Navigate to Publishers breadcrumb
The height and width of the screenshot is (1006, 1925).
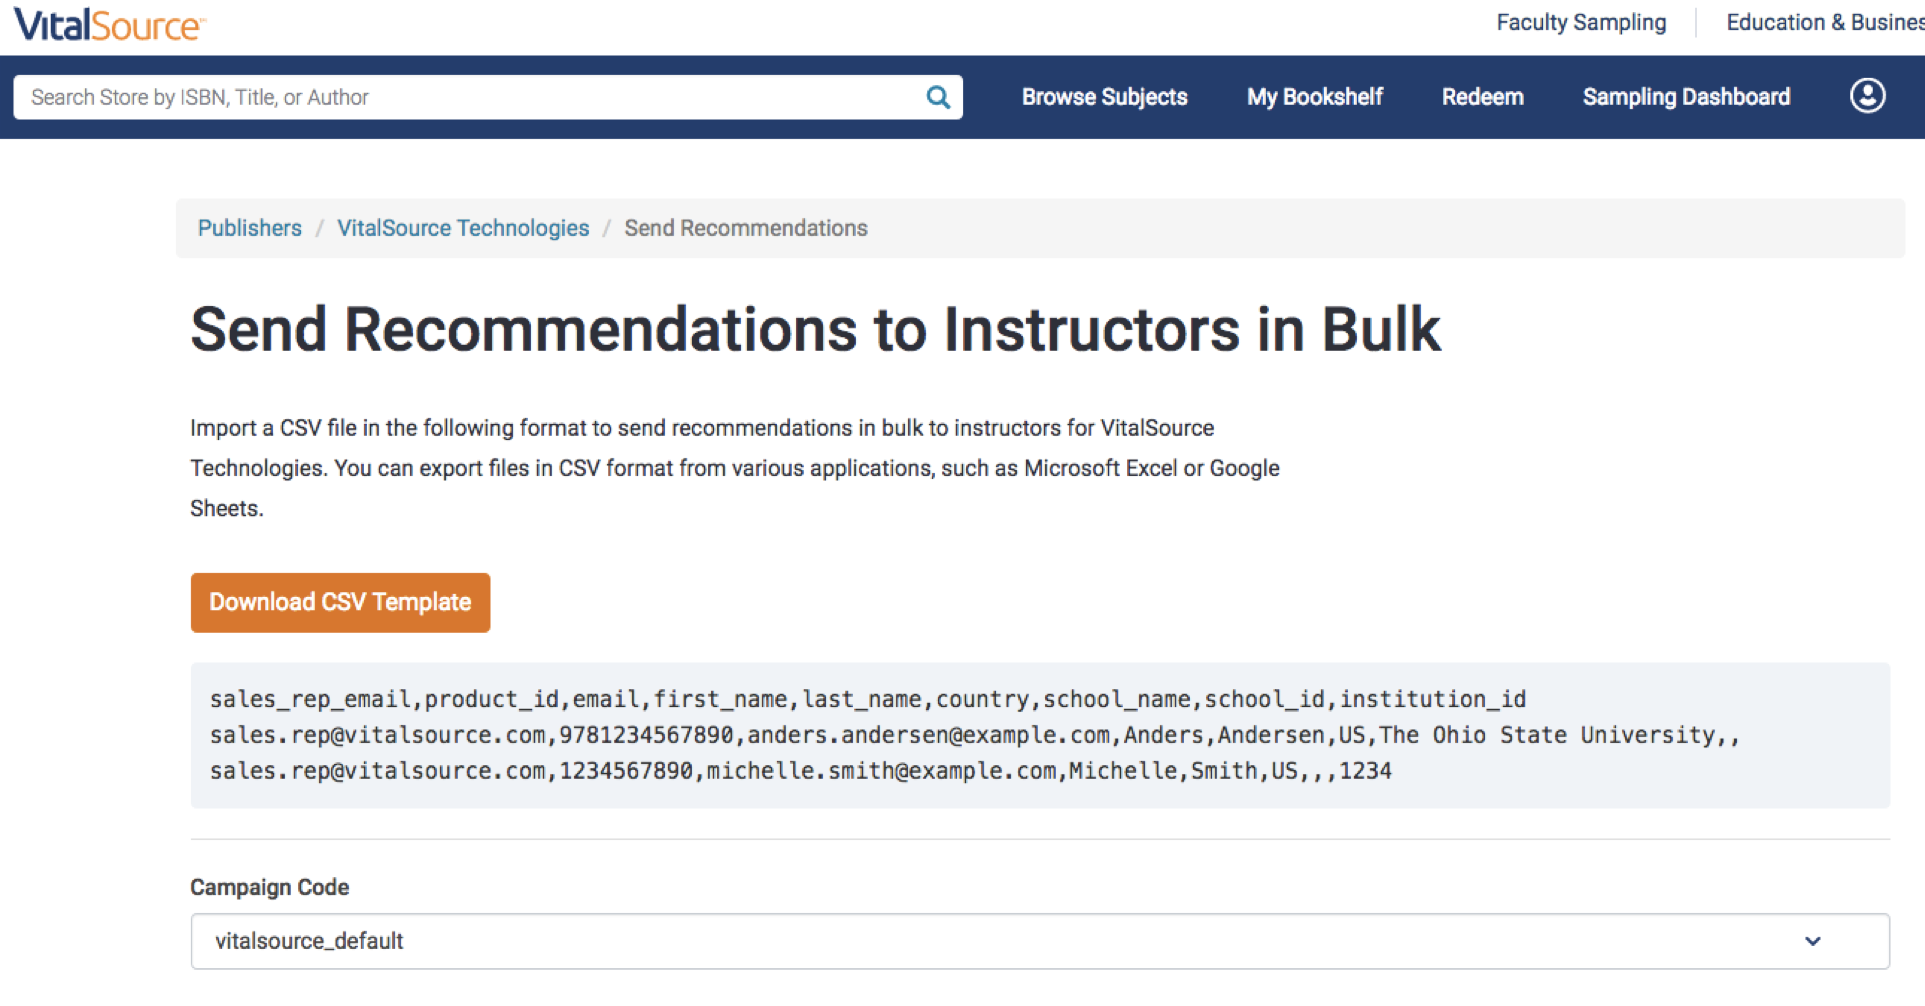point(249,228)
